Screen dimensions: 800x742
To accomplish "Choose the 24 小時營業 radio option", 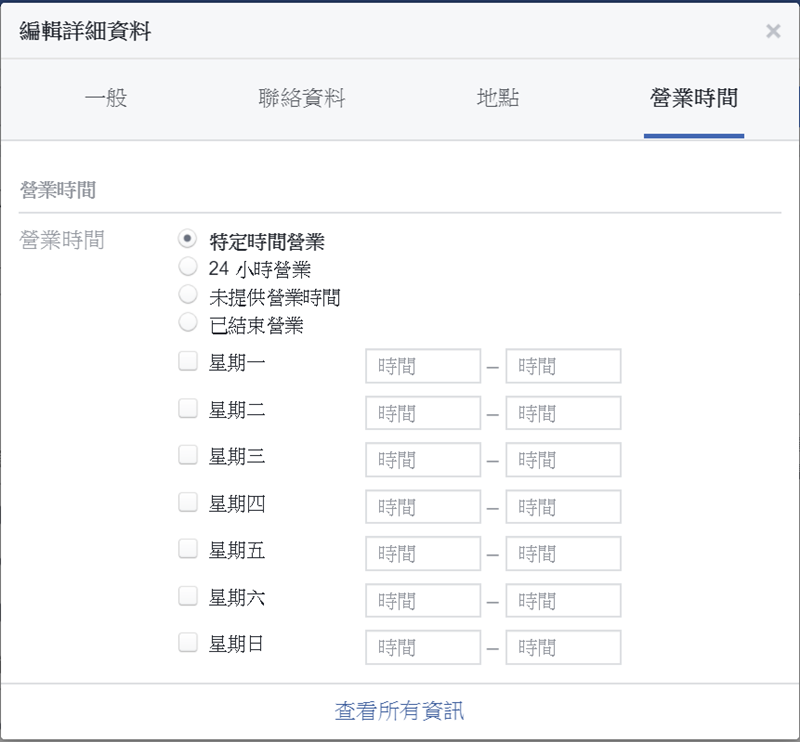I will (187, 267).
